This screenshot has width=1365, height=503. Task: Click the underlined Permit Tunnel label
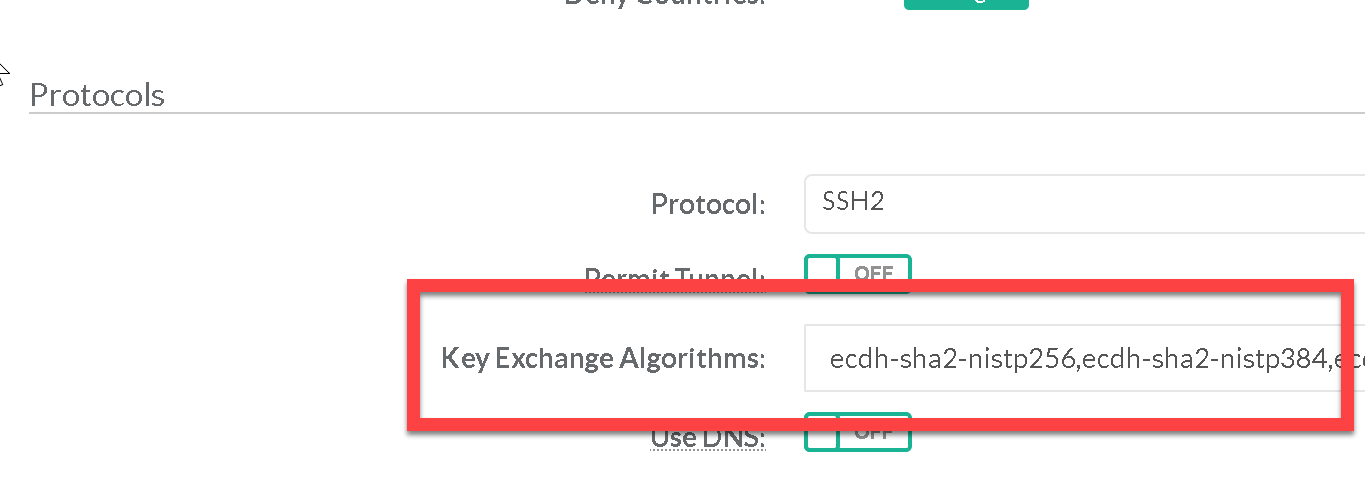(675, 274)
